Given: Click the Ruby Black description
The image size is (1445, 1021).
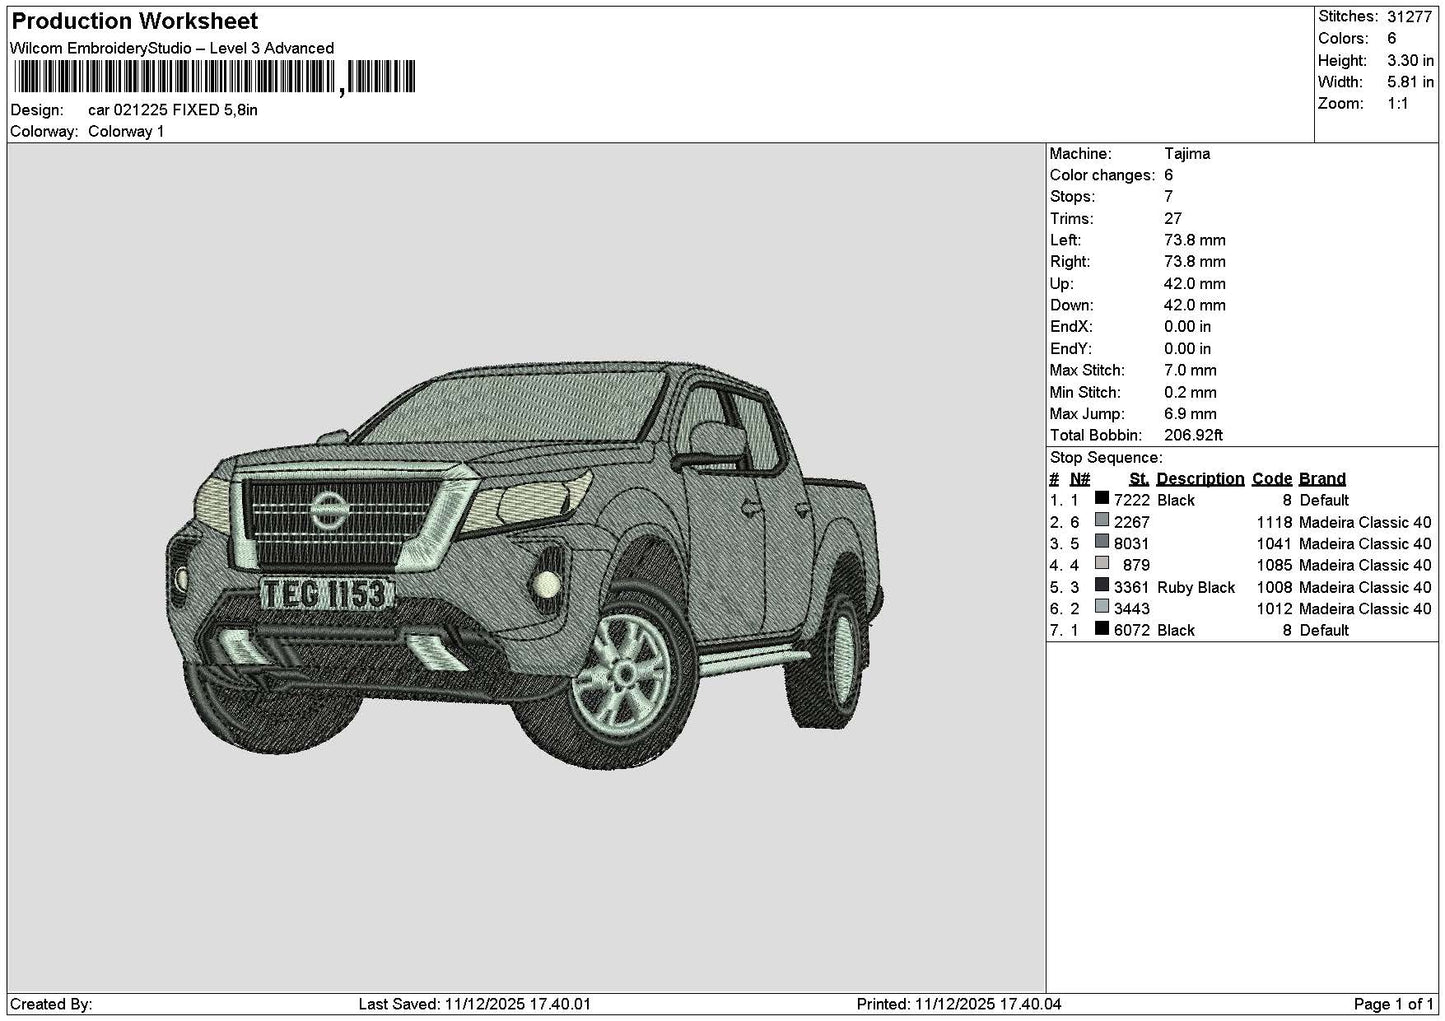Looking at the screenshot, I should (1196, 587).
